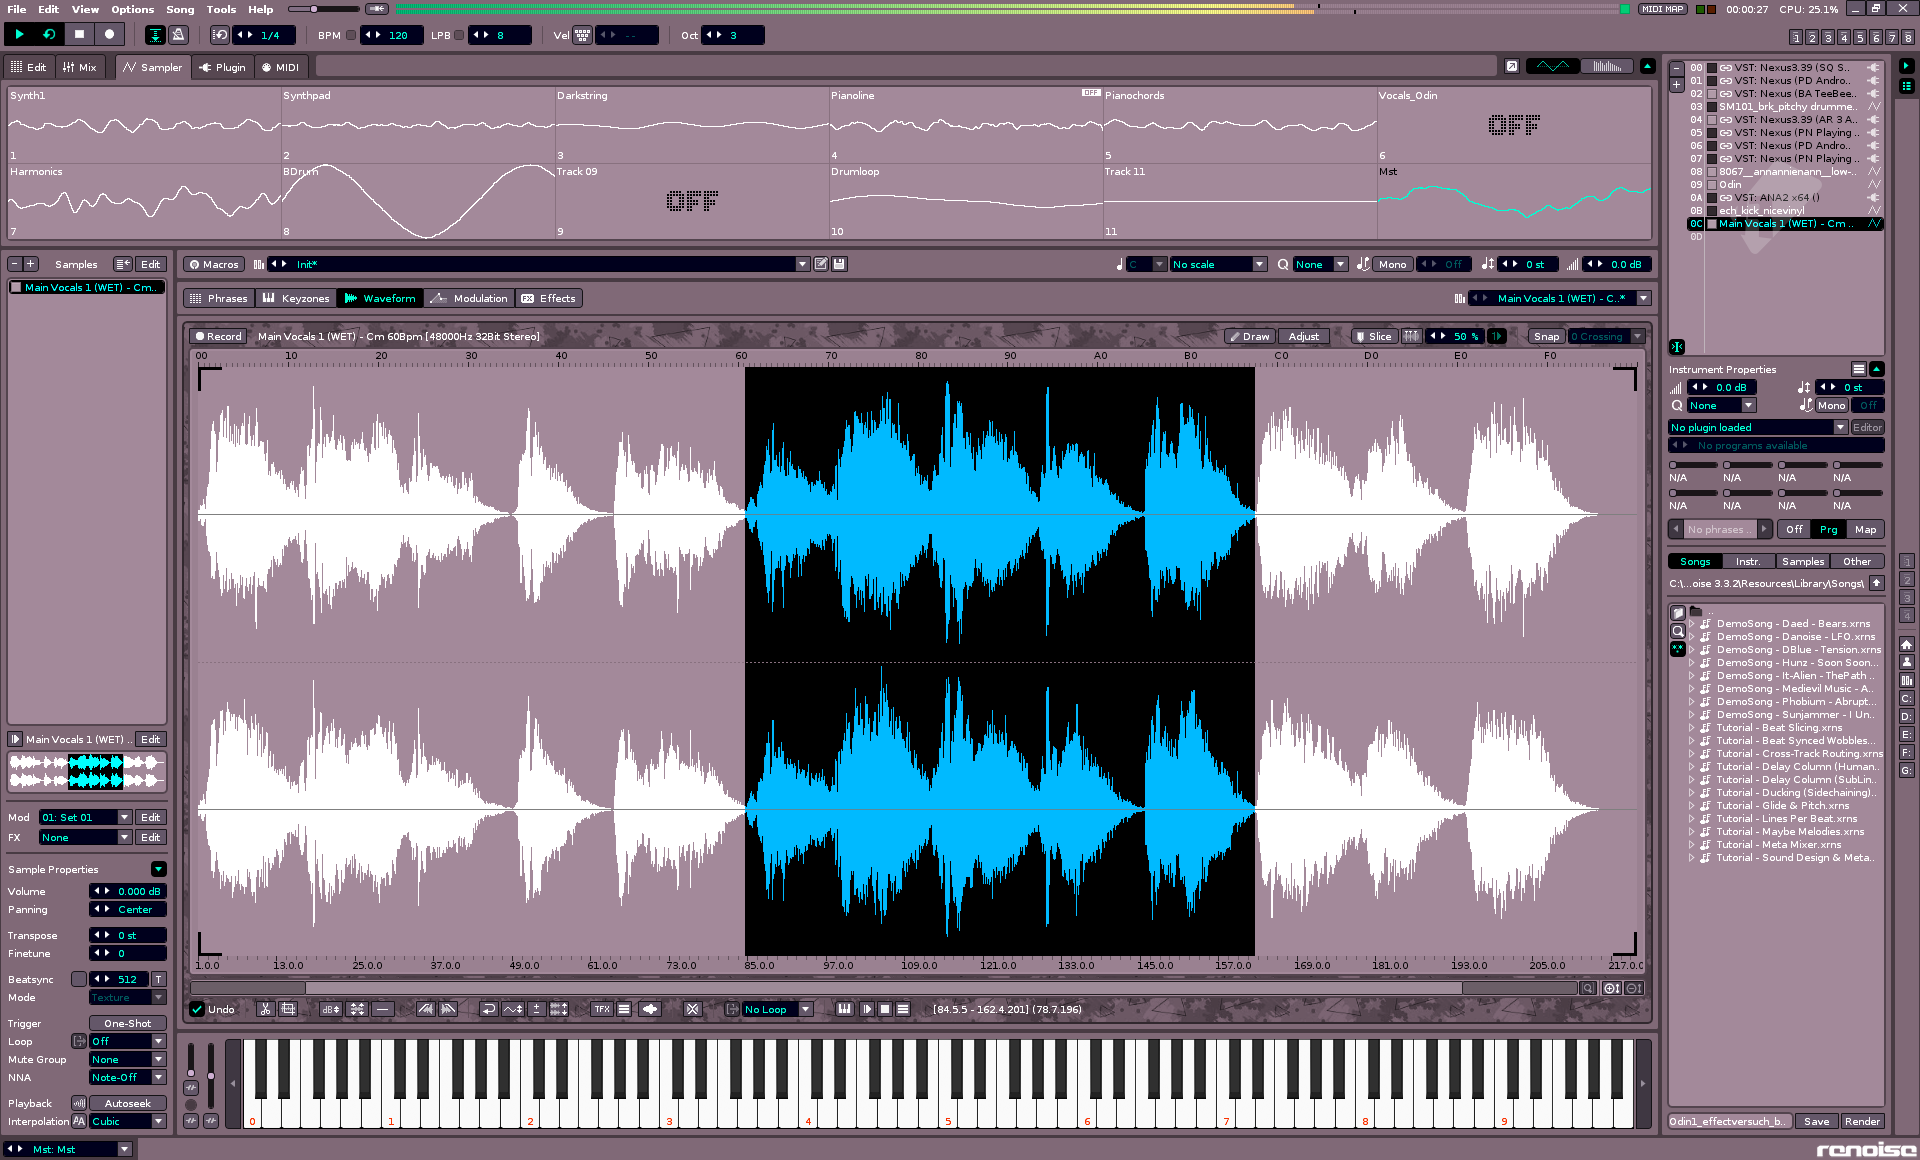Expand 'Tutorial - Beat Slicing.xrns' tree item

1692,728
